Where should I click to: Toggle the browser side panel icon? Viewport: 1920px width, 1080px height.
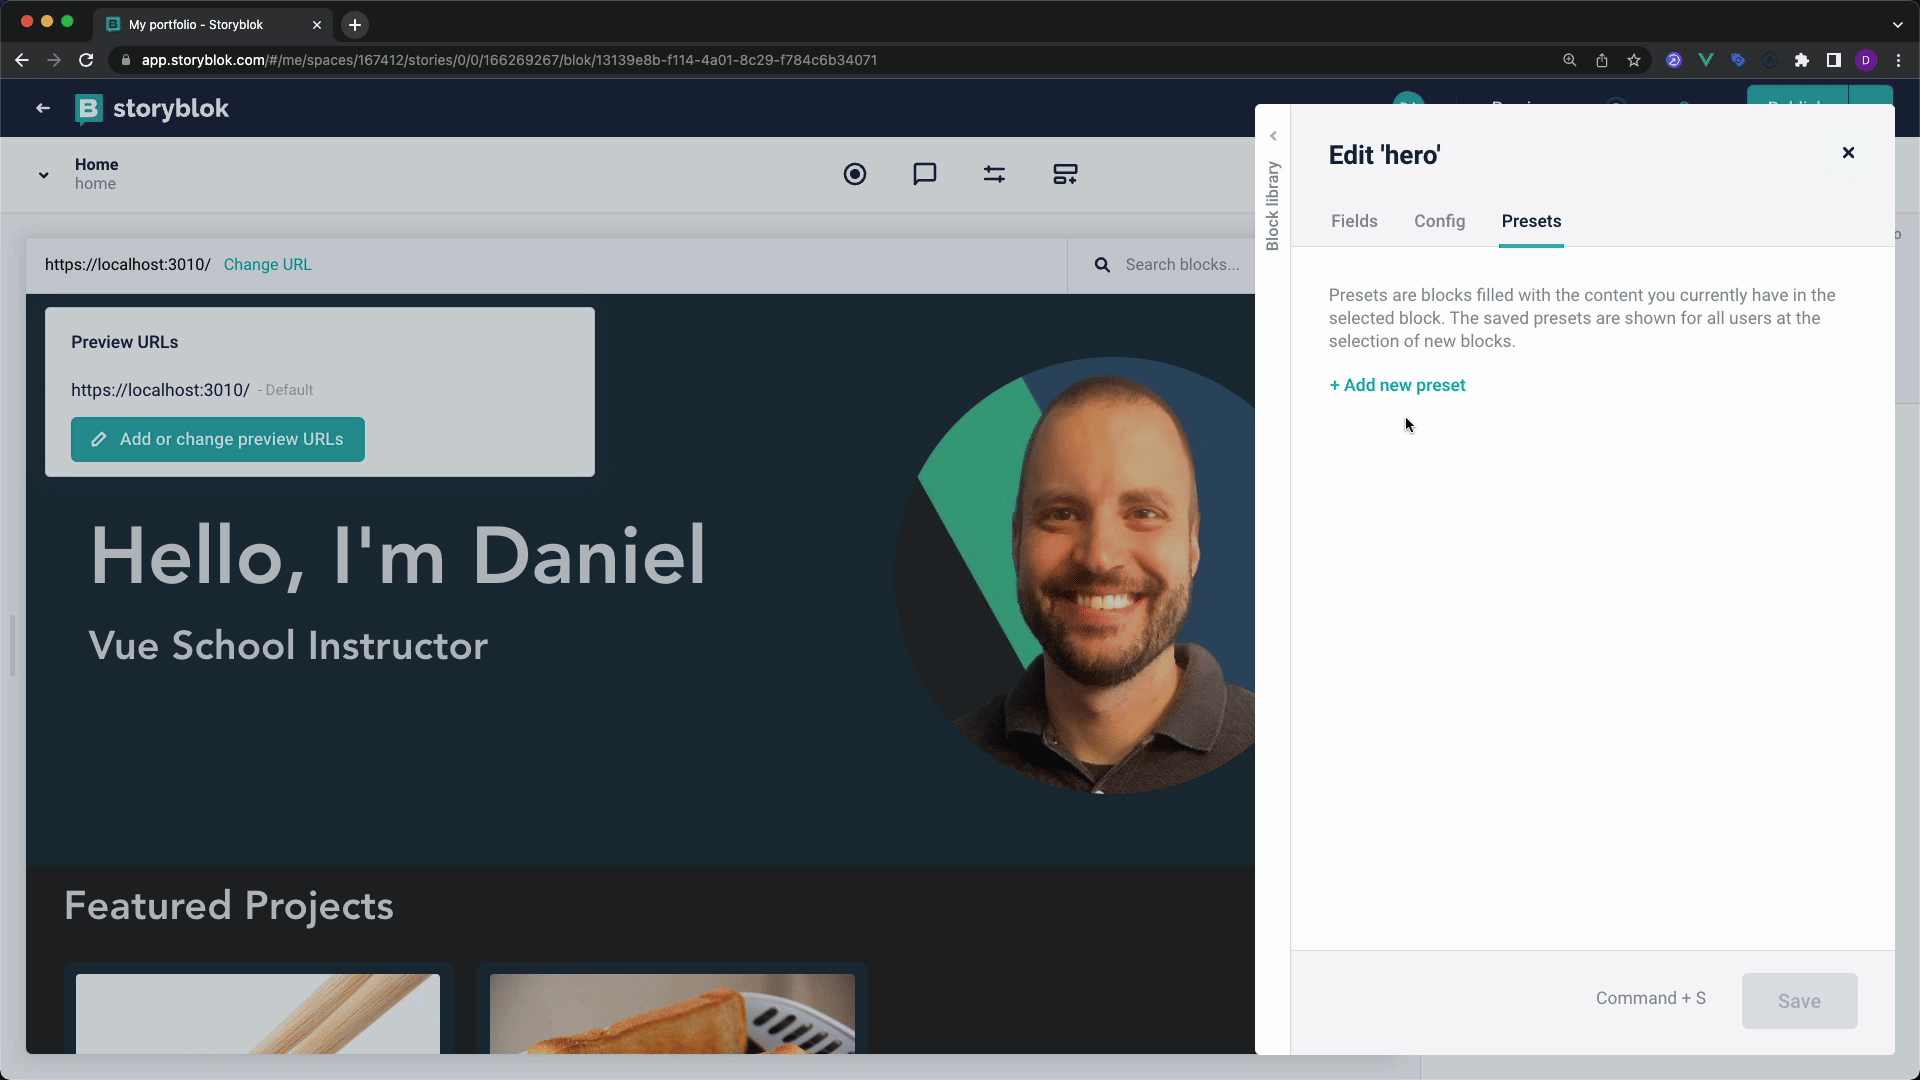(1834, 60)
